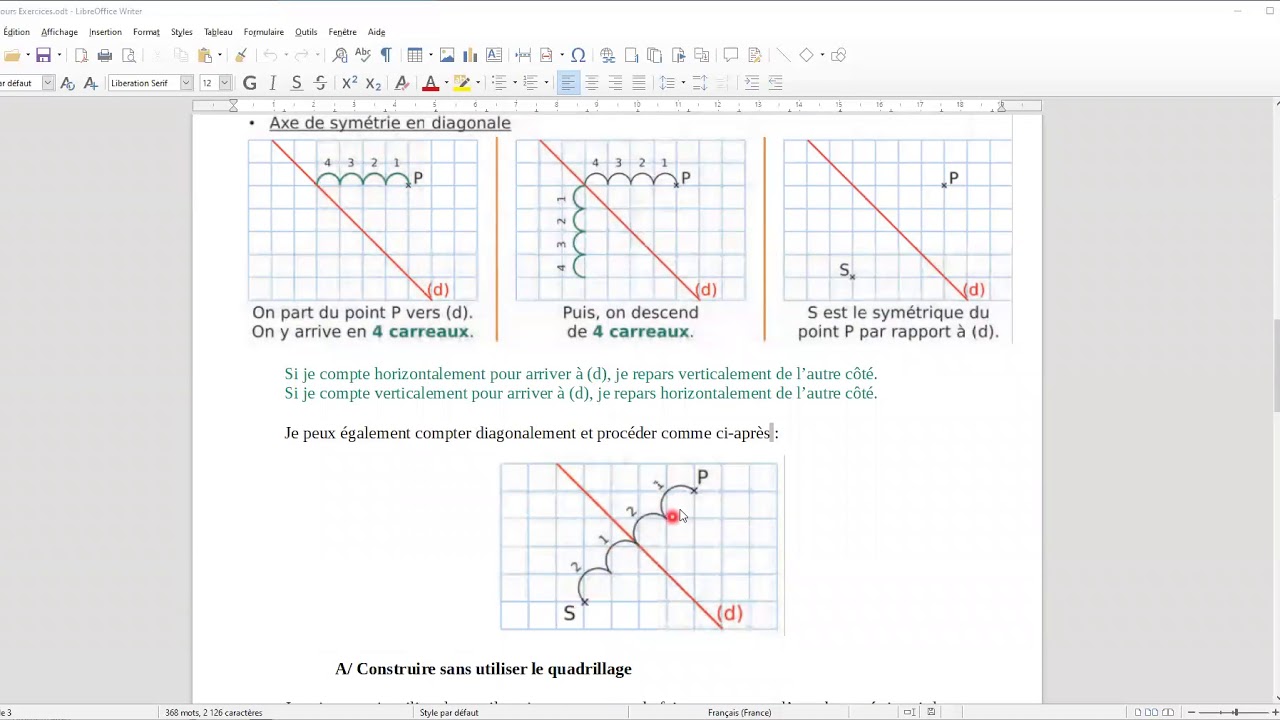Underline the selected text
Image resolution: width=1280 pixels, height=720 pixels.
click(x=297, y=83)
